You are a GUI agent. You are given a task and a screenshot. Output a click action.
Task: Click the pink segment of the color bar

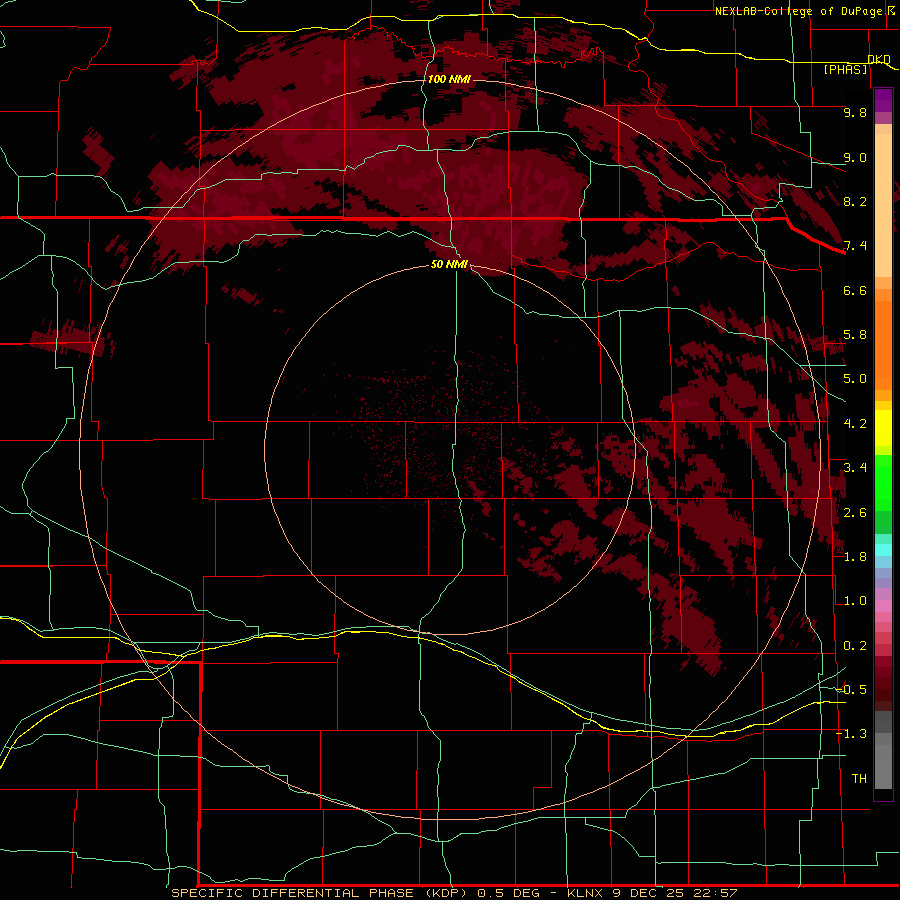[883, 606]
